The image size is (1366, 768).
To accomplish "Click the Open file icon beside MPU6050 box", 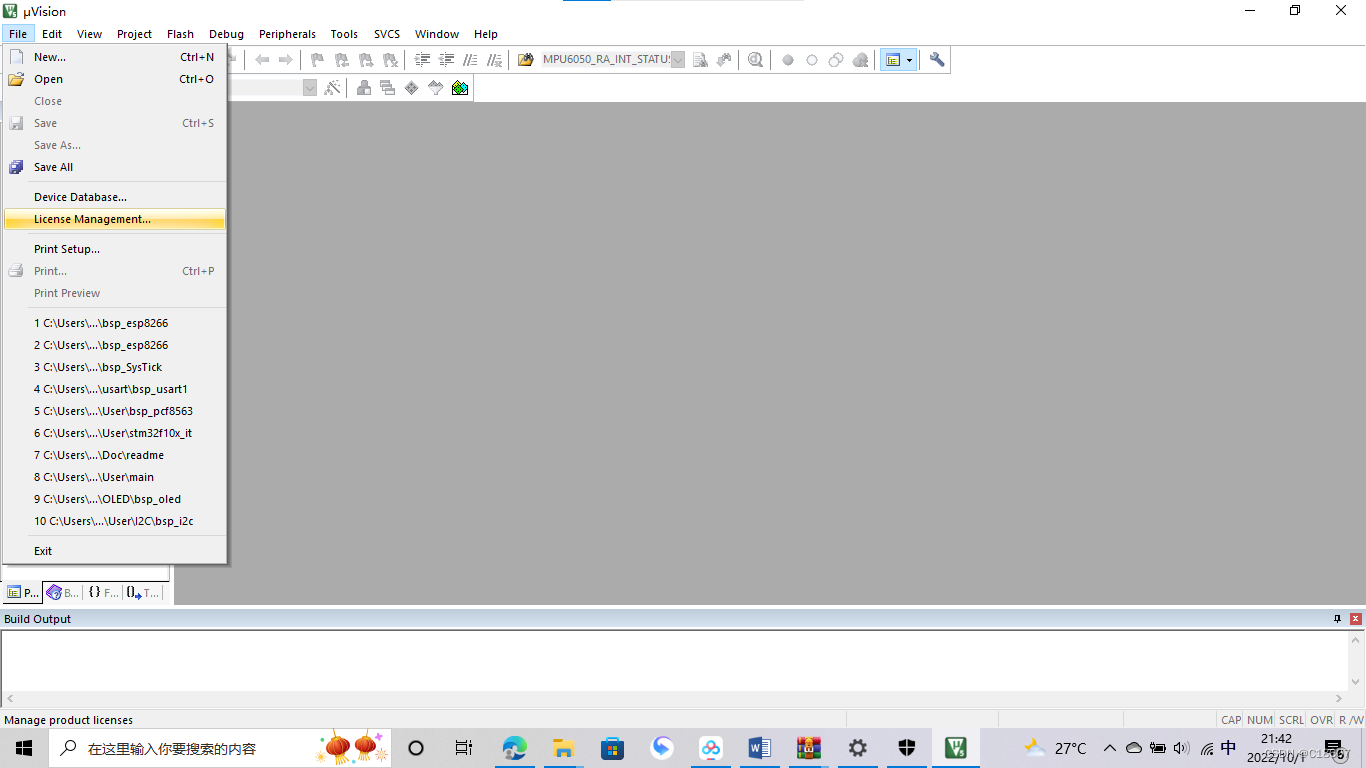I will [525, 60].
